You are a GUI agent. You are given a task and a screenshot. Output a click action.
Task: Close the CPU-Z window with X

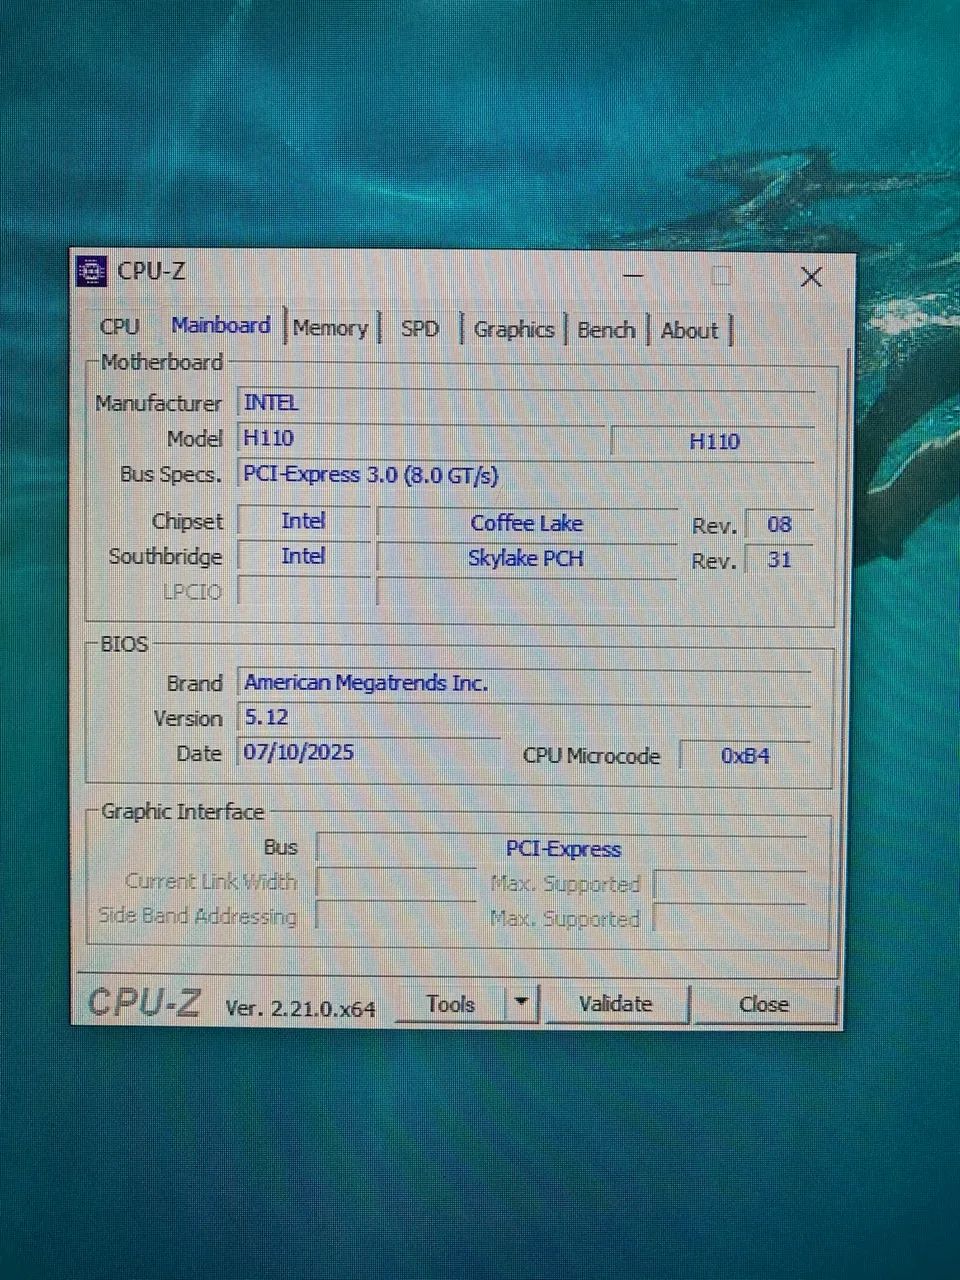pyautogui.click(x=811, y=277)
